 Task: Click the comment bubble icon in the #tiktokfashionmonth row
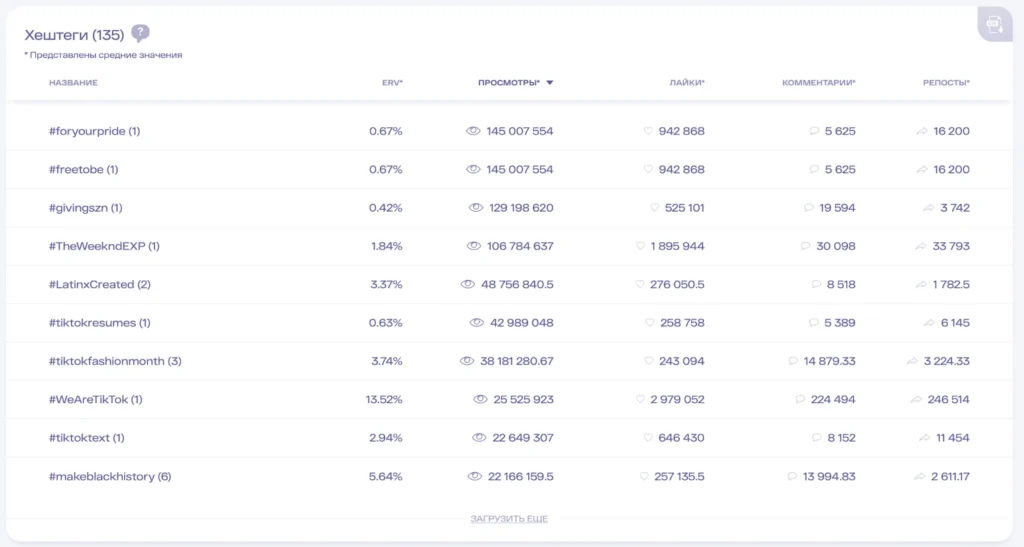pos(793,361)
